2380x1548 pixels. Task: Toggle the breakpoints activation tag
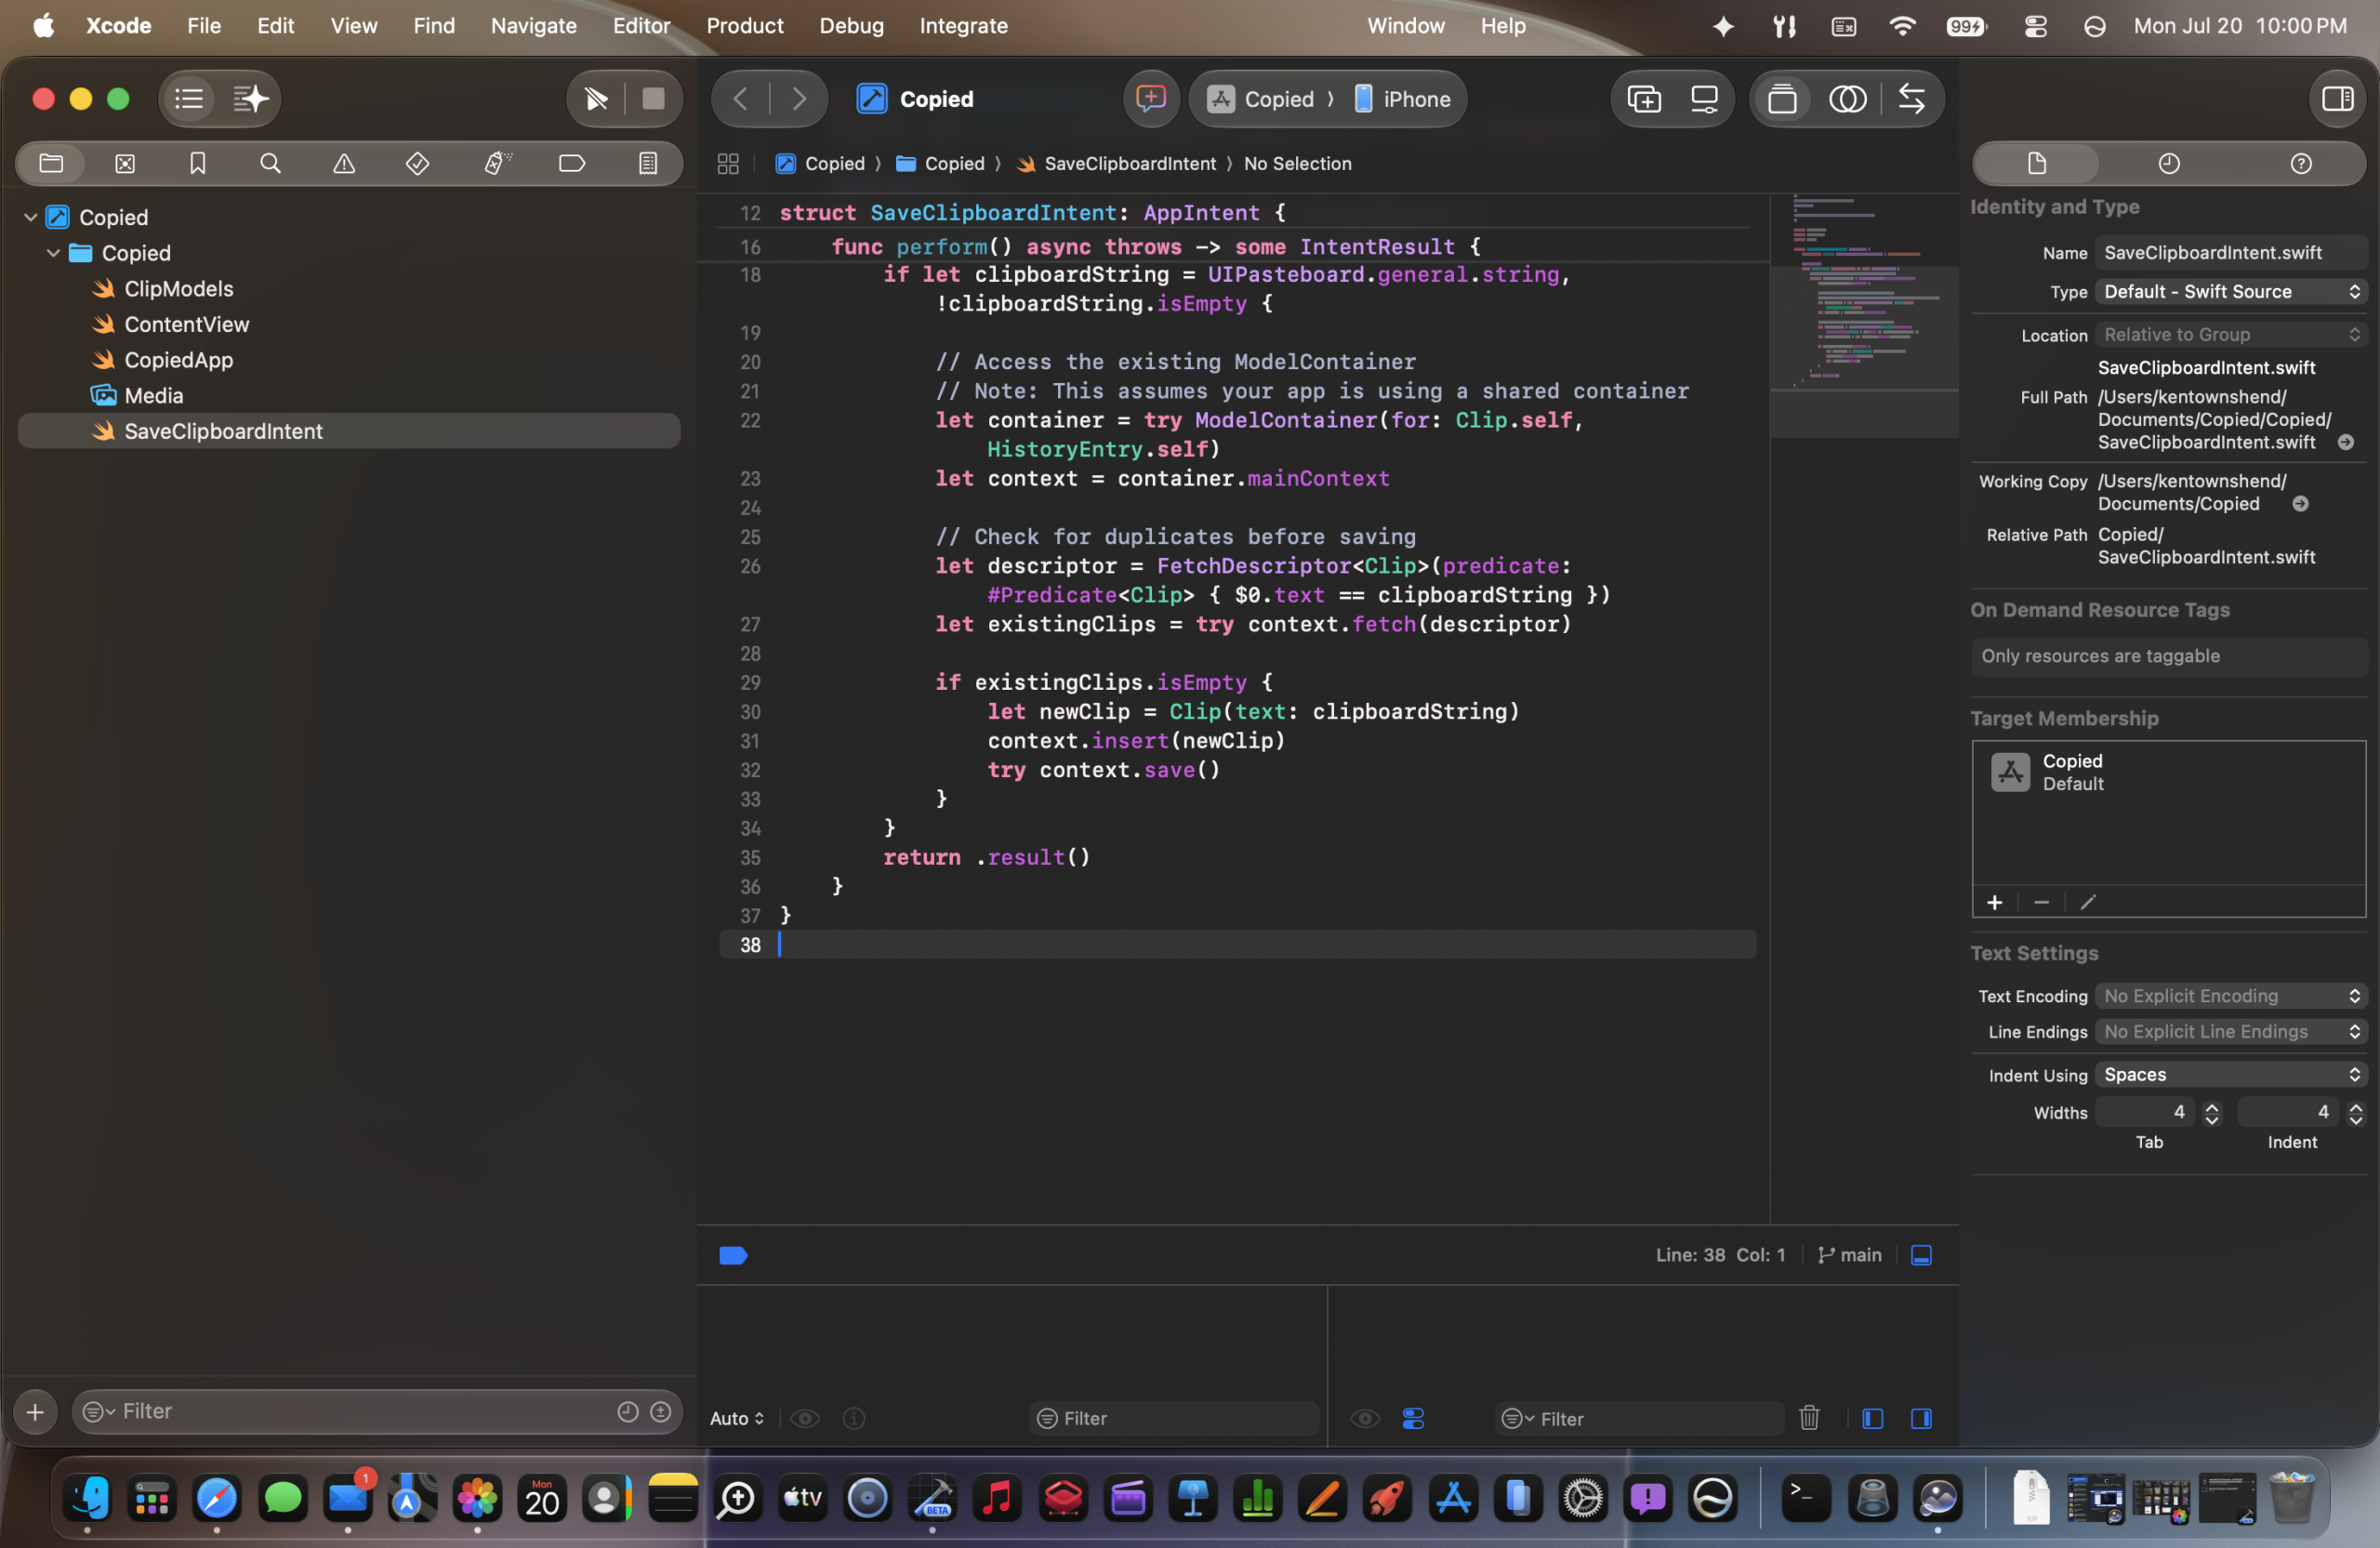click(733, 1256)
